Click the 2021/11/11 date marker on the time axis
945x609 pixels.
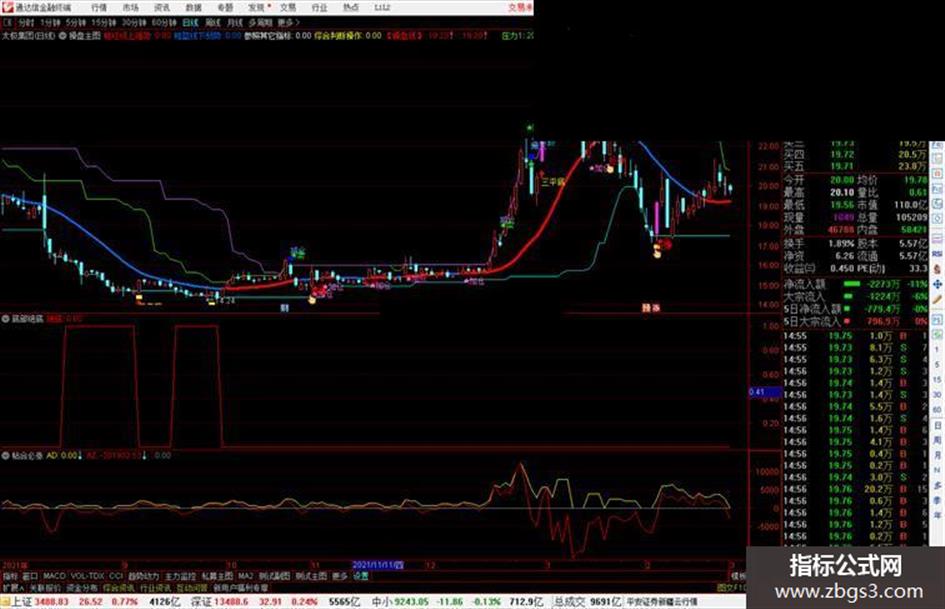[378, 565]
